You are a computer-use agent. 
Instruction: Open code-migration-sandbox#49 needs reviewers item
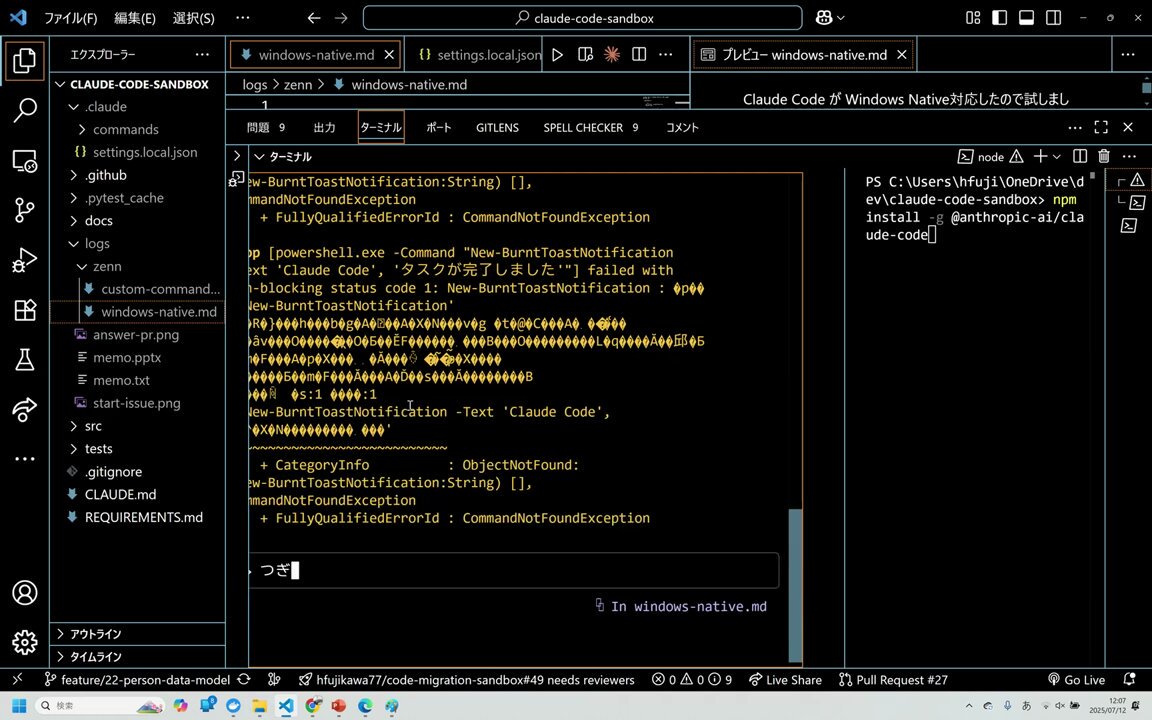pos(467,680)
